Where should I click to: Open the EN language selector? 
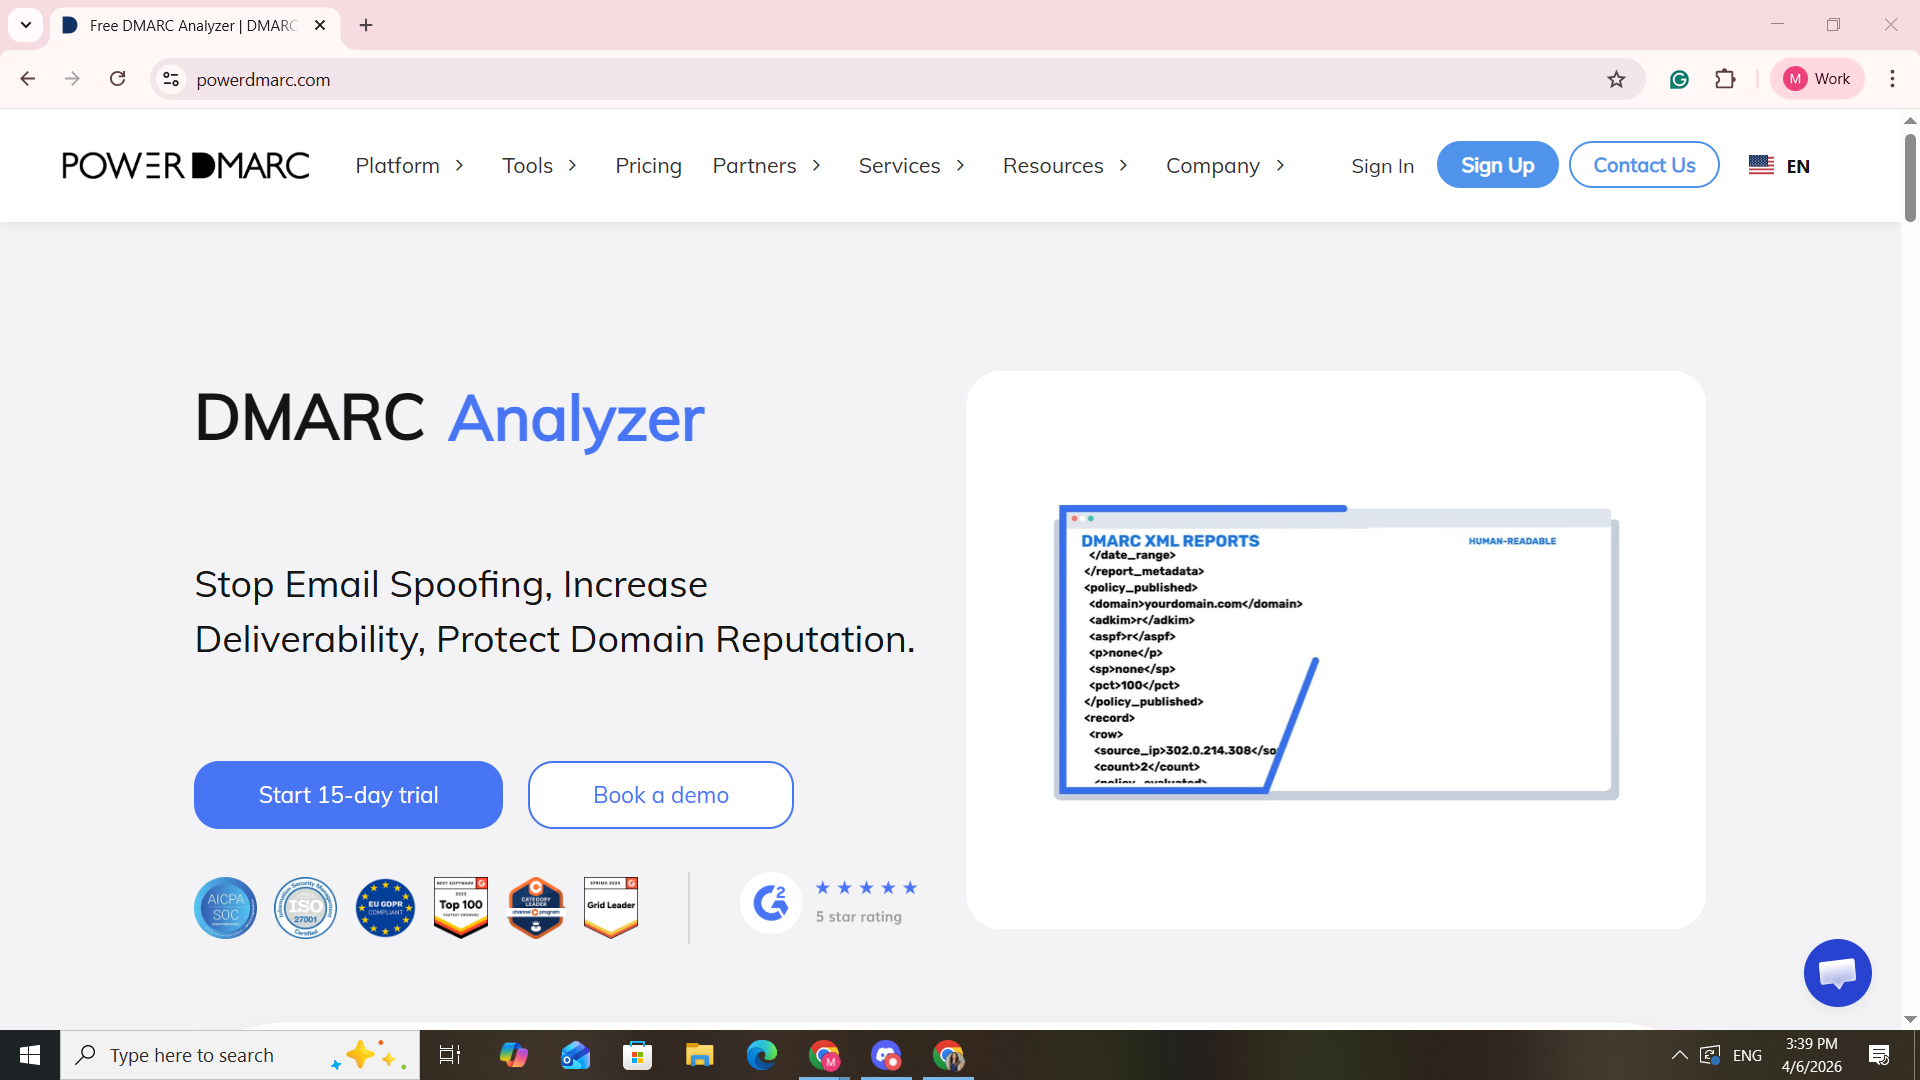coord(1779,166)
